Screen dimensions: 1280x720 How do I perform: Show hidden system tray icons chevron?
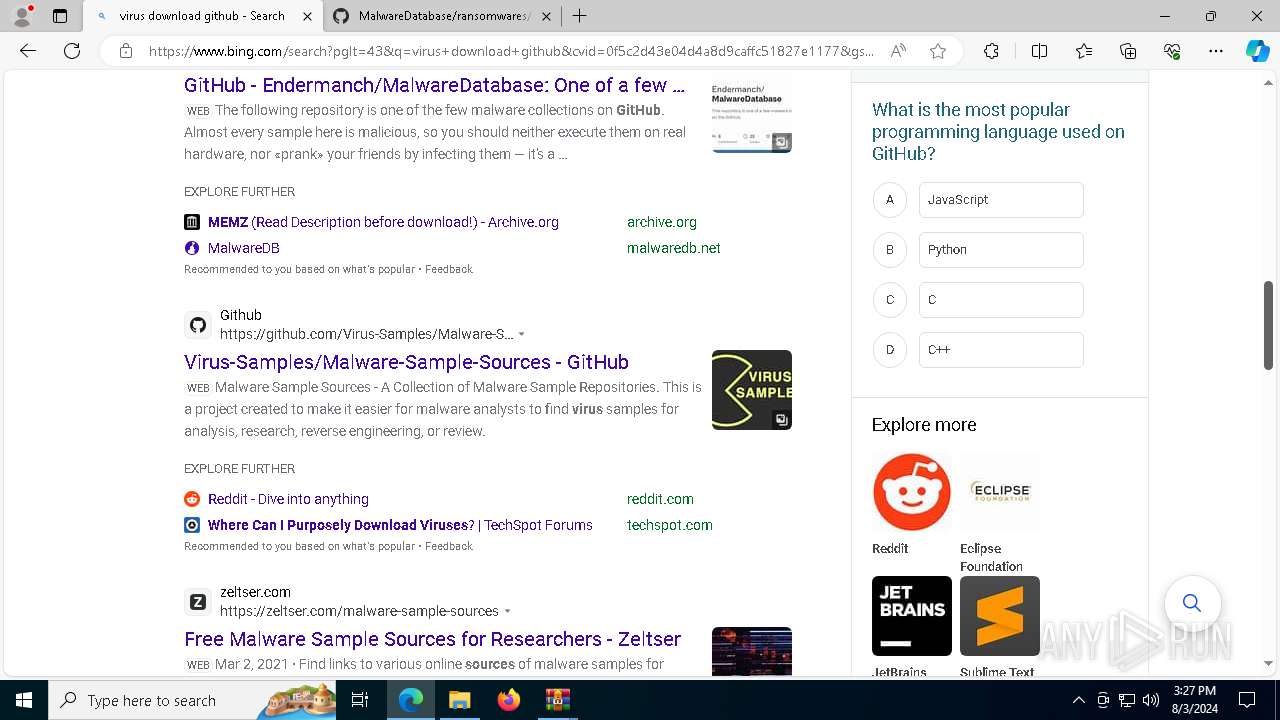tap(1078, 700)
